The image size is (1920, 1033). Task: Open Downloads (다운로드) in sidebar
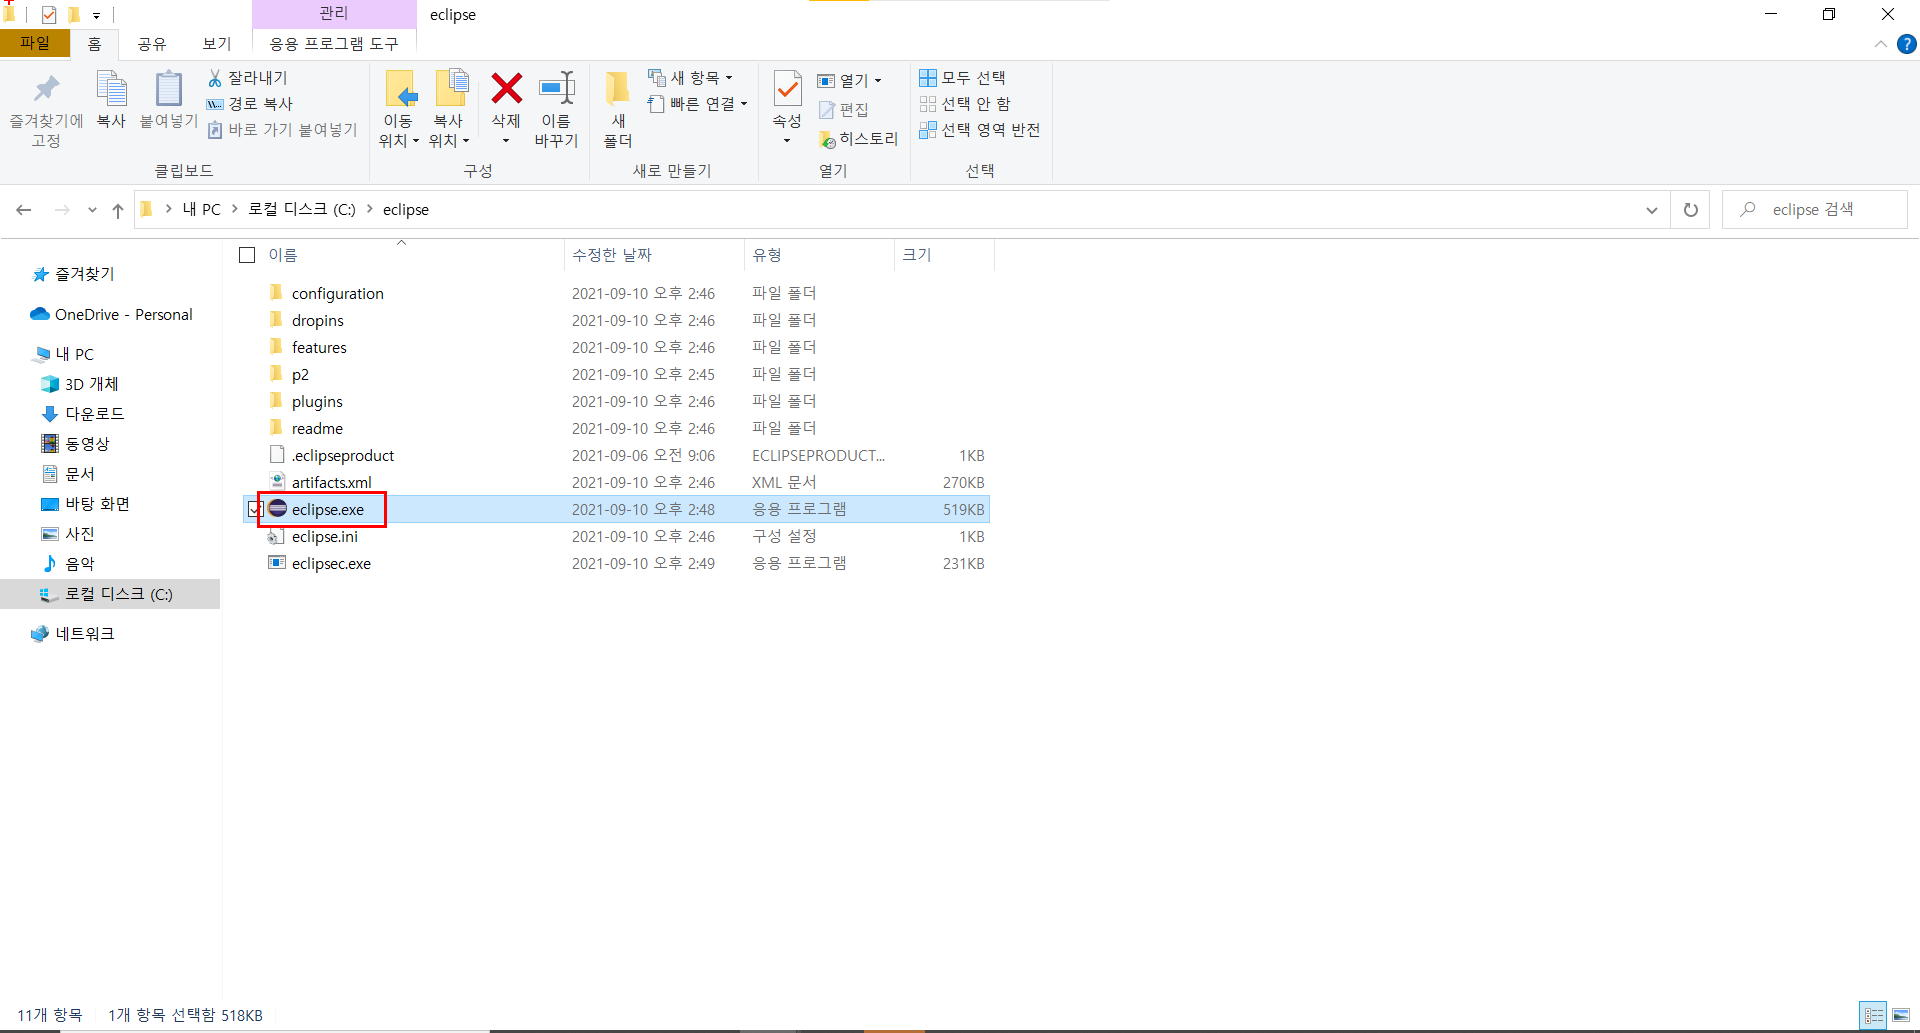[x=83, y=414]
